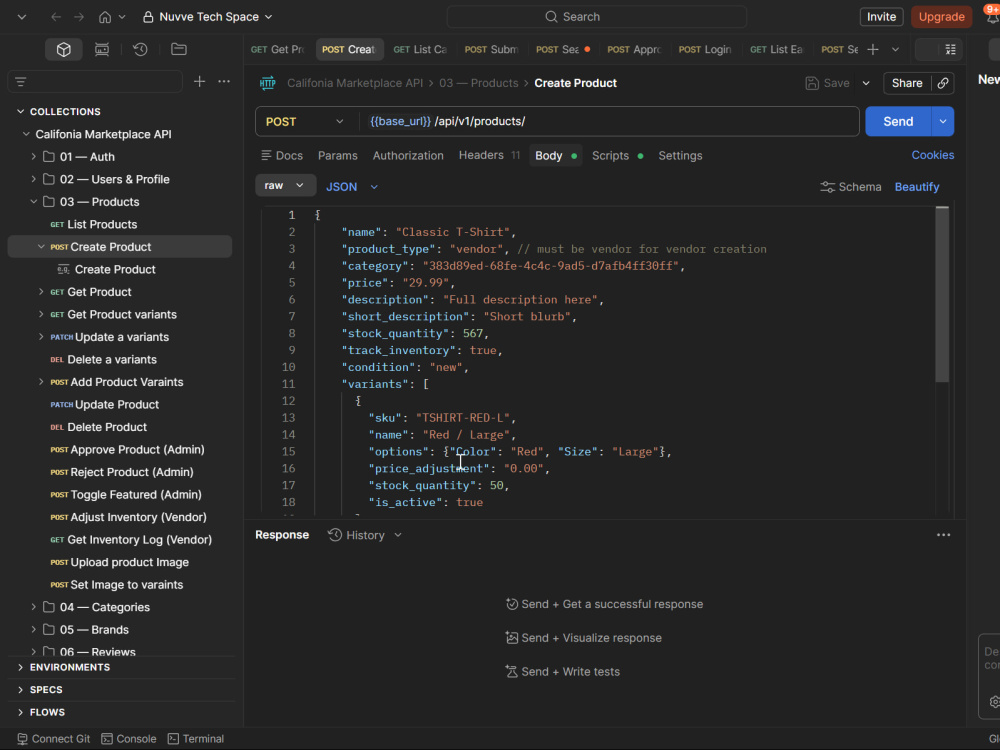Click the body editor vertical scrollbar
Viewport: 1000px width, 750px height.
(x=941, y=295)
